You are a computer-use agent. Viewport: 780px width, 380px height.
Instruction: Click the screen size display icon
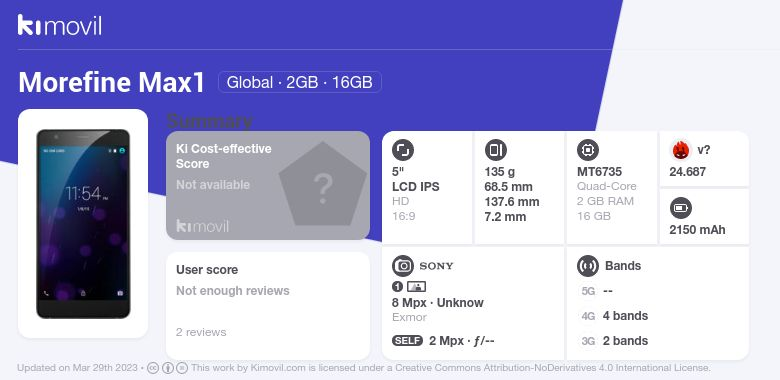[403, 150]
